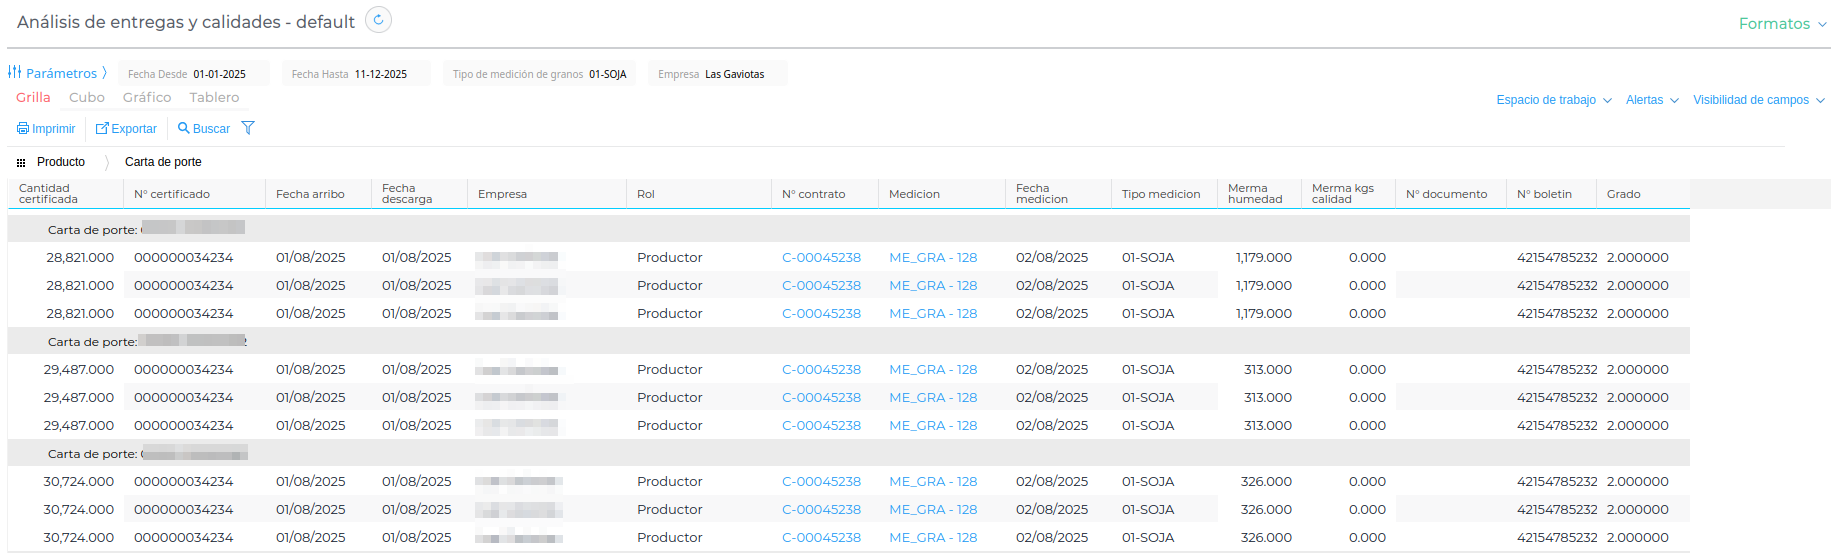Viewport: 1831px width, 553px height.
Task: Click the refresh icon beside the title
Action: [378, 20]
